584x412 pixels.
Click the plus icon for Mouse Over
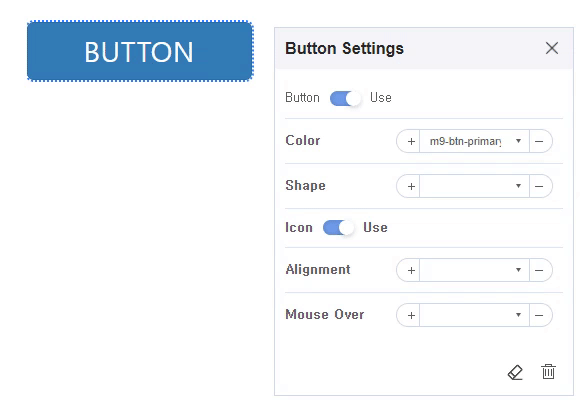point(409,315)
